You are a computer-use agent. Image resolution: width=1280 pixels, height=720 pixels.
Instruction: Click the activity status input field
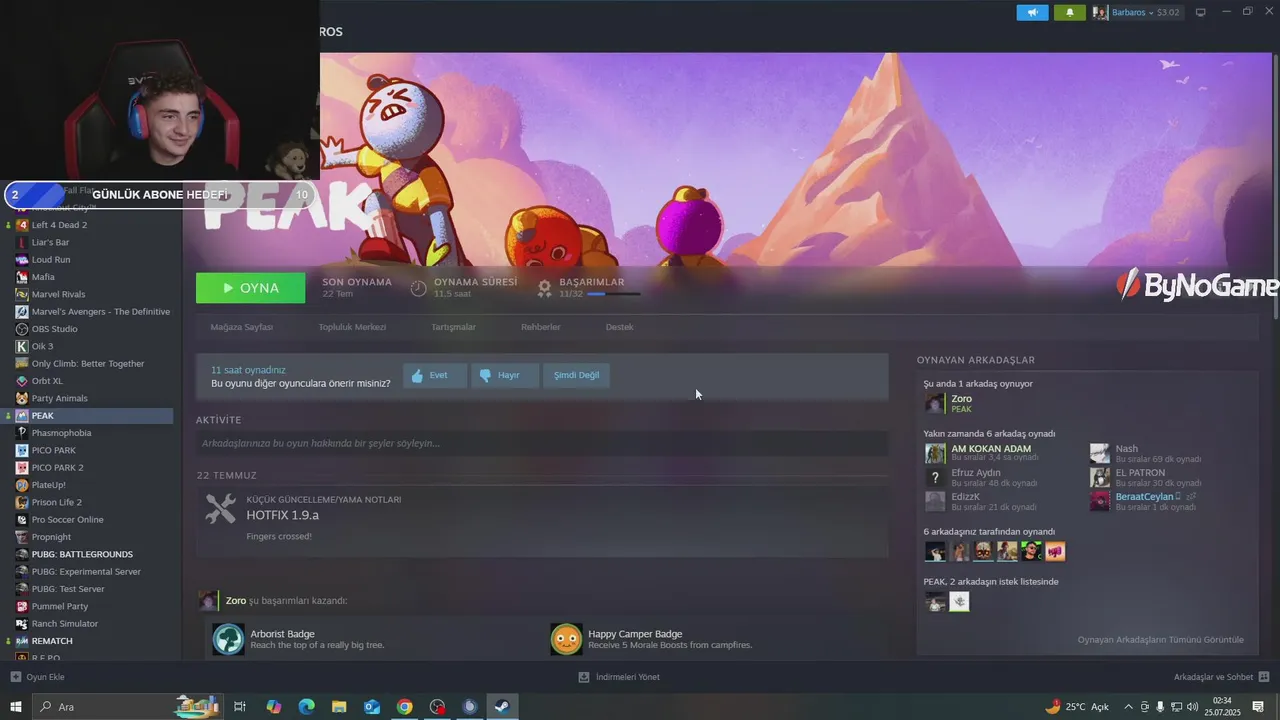tap(542, 443)
